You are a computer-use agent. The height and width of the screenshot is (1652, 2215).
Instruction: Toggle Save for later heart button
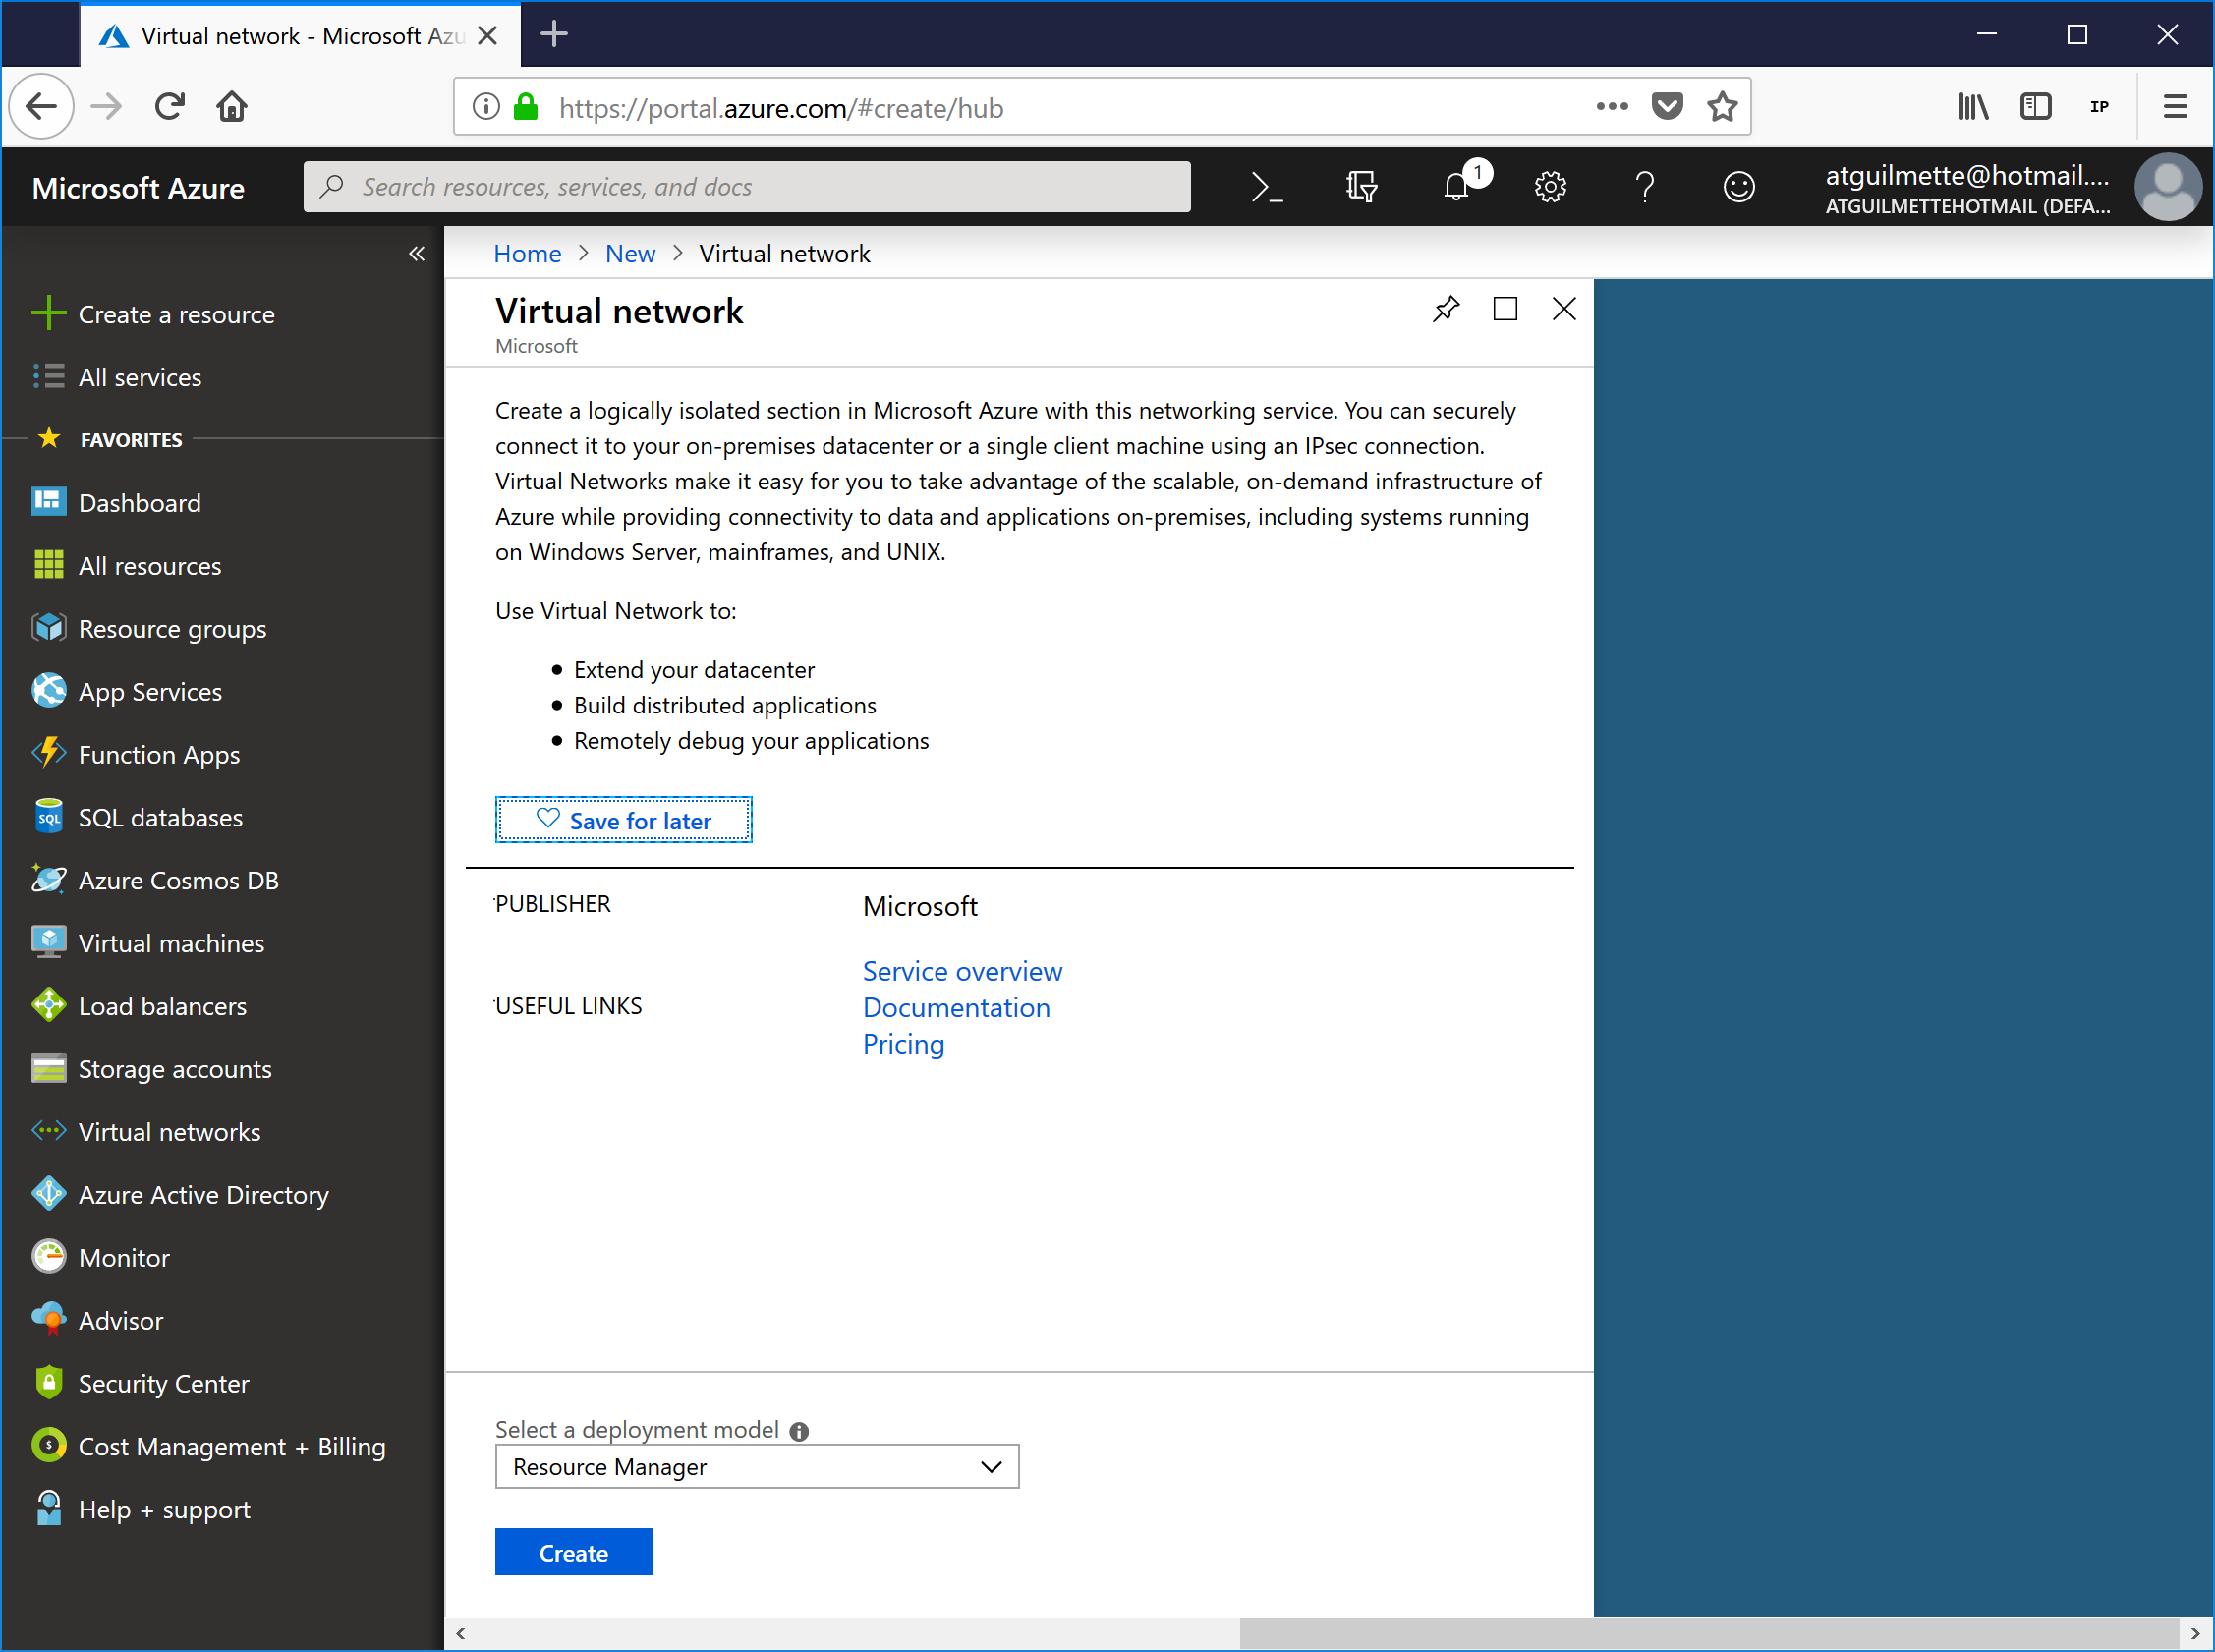point(623,820)
